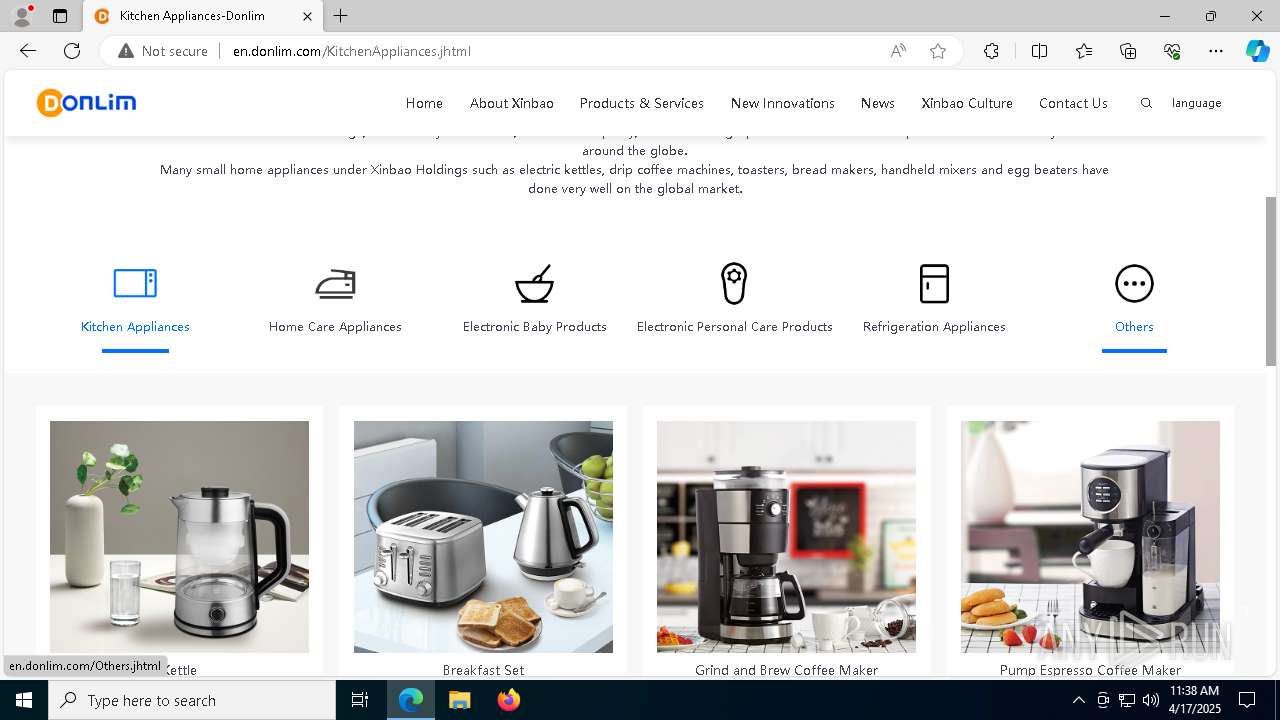Expand the language selector
This screenshot has height=720, width=1280.
click(x=1196, y=103)
